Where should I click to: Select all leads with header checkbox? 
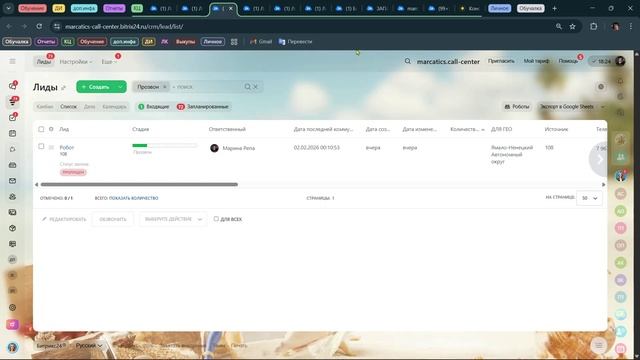pos(41,129)
